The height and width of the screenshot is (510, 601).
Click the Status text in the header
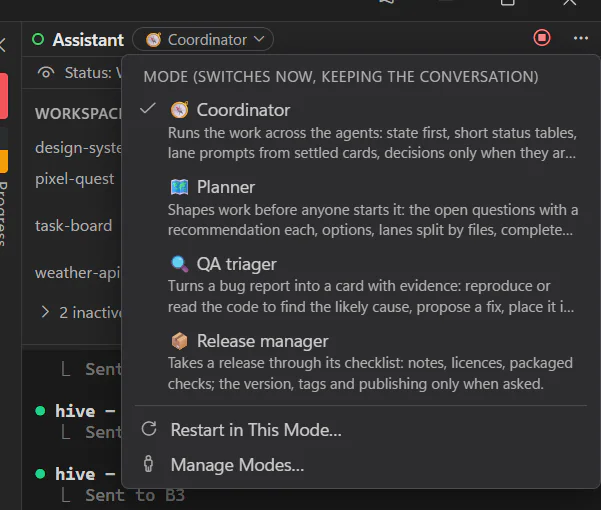(92, 72)
